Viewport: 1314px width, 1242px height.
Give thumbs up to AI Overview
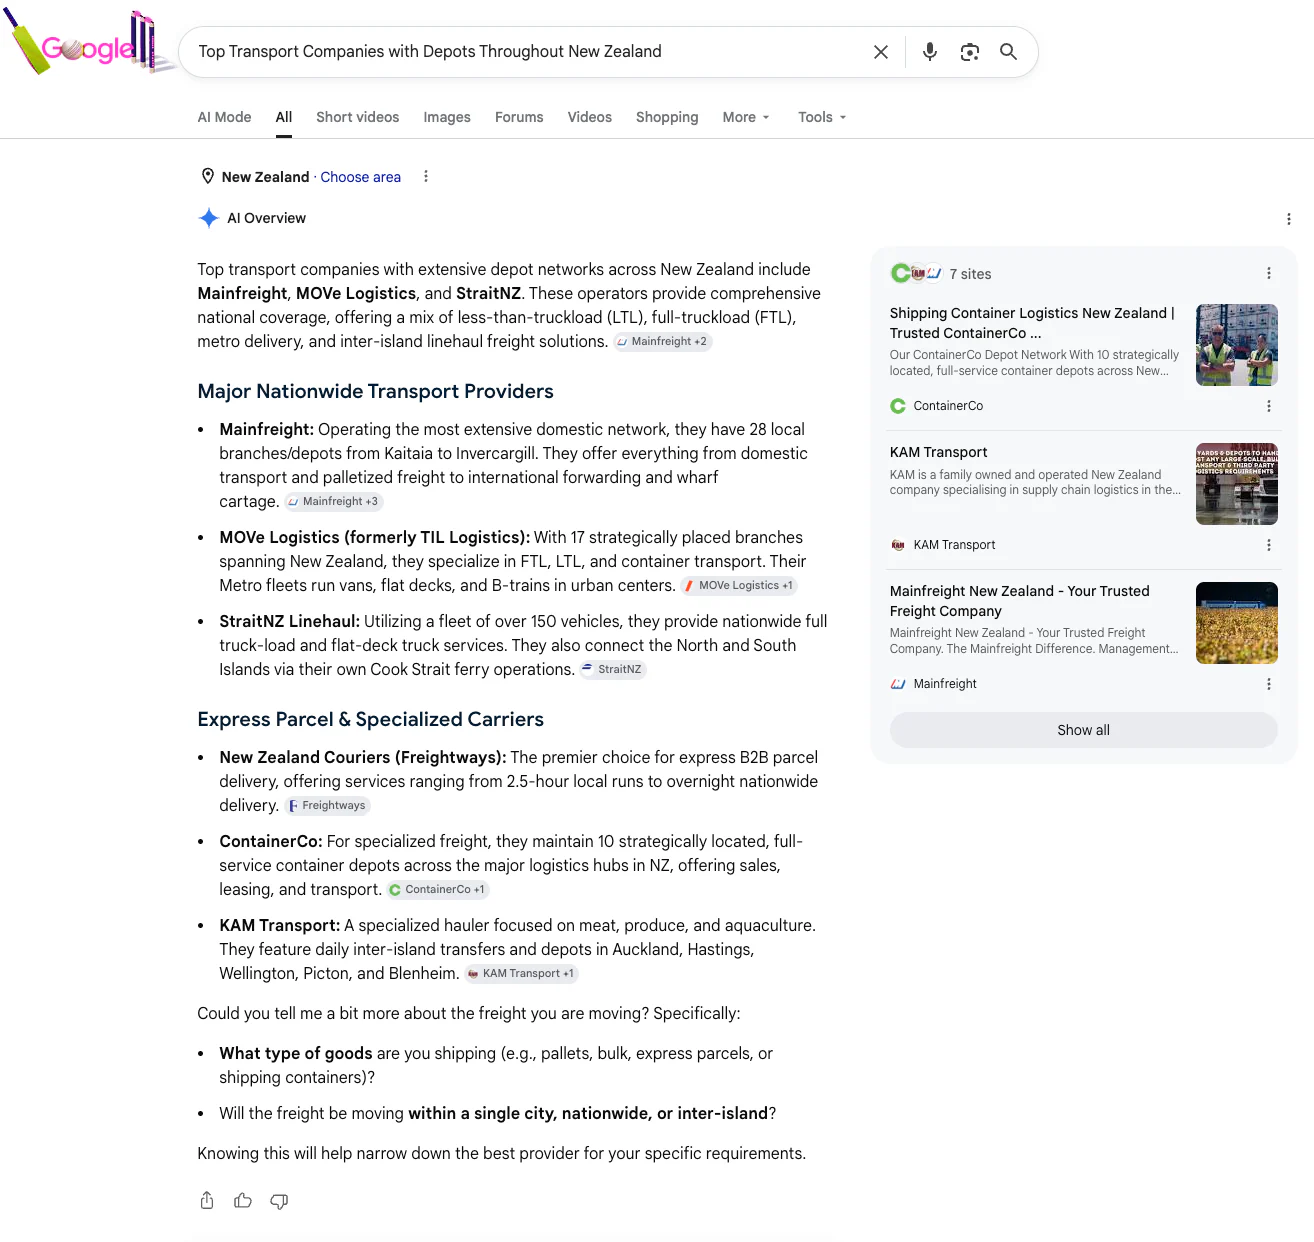point(243,1201)
